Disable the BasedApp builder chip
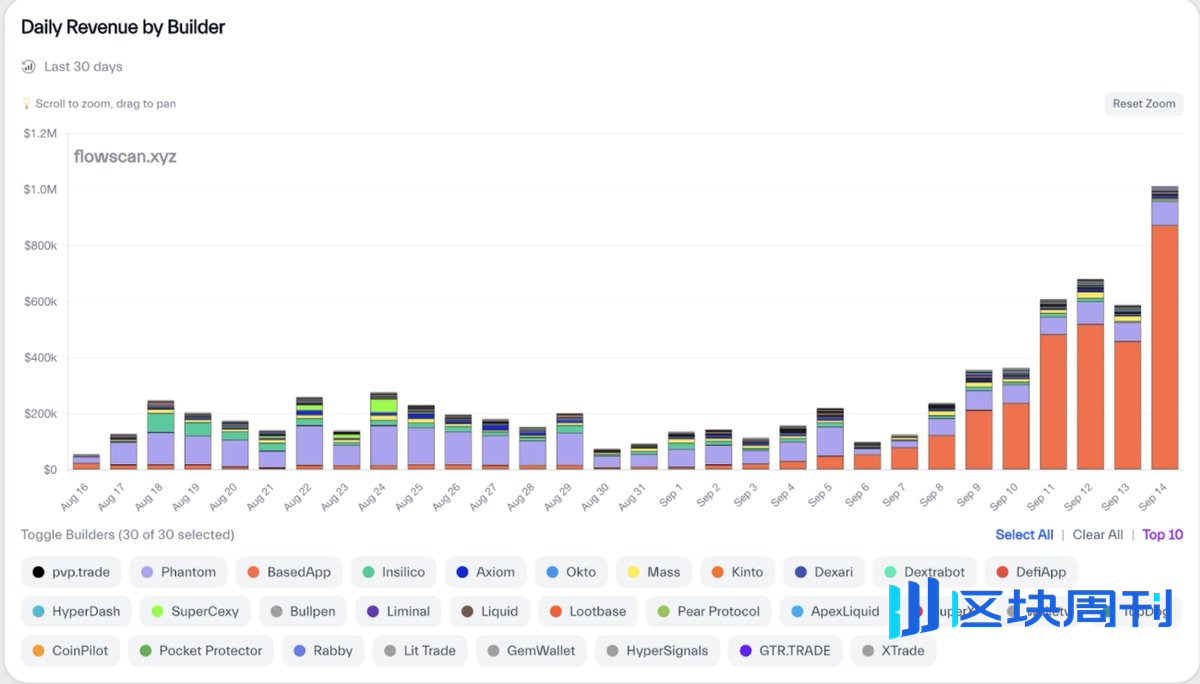This screenshot has width=1200, height=684. coord(289,572)
